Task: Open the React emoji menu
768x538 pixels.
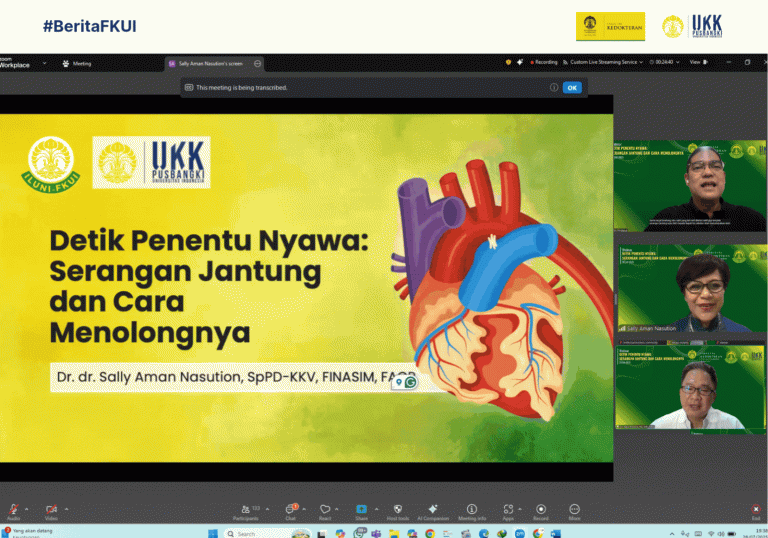Action: click(325, 510)
